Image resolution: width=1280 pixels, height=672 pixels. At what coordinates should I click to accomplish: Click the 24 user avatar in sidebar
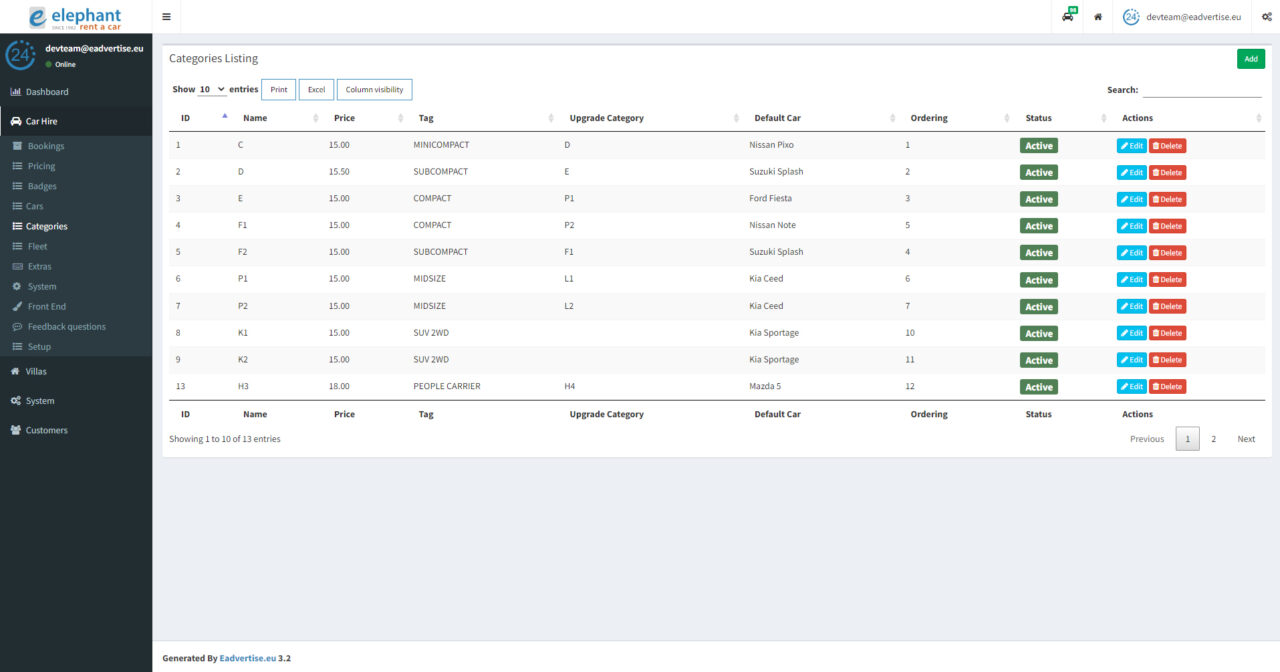(x=20, y=56)
